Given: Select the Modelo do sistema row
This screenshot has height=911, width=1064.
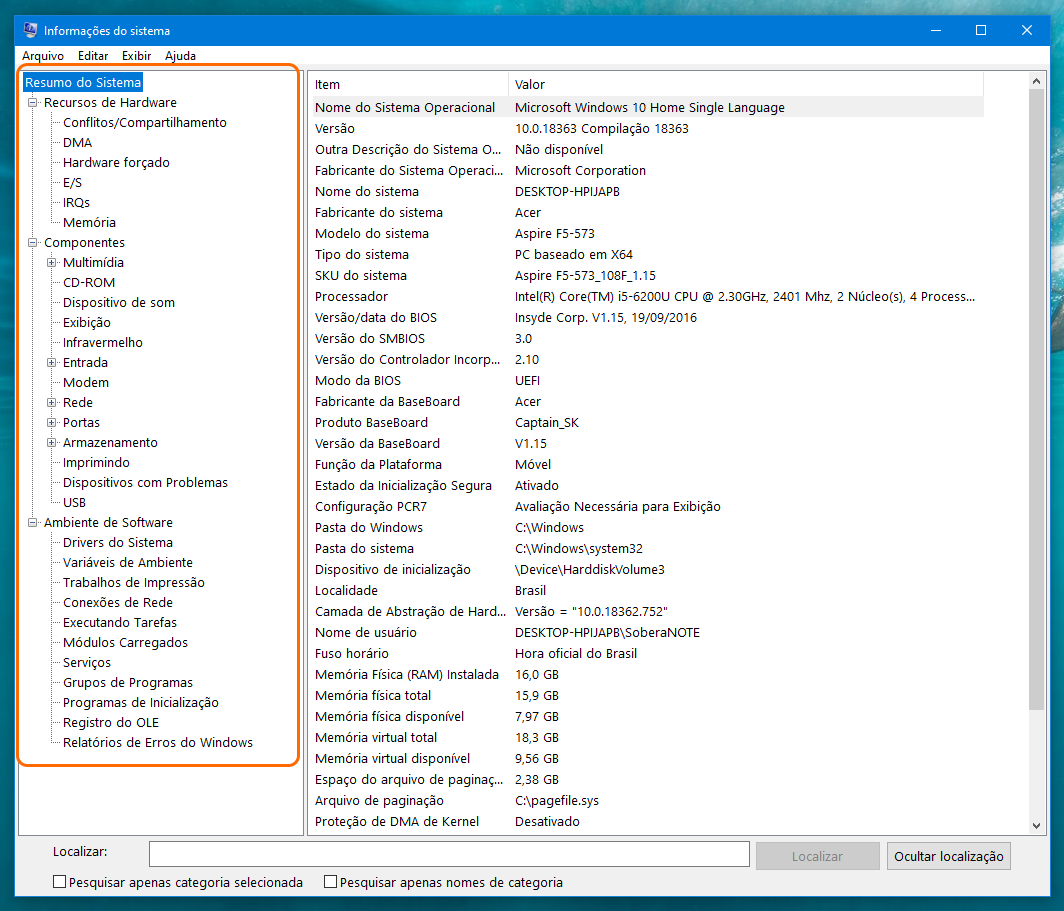Looking at the screenshot, I should (646, 233).
